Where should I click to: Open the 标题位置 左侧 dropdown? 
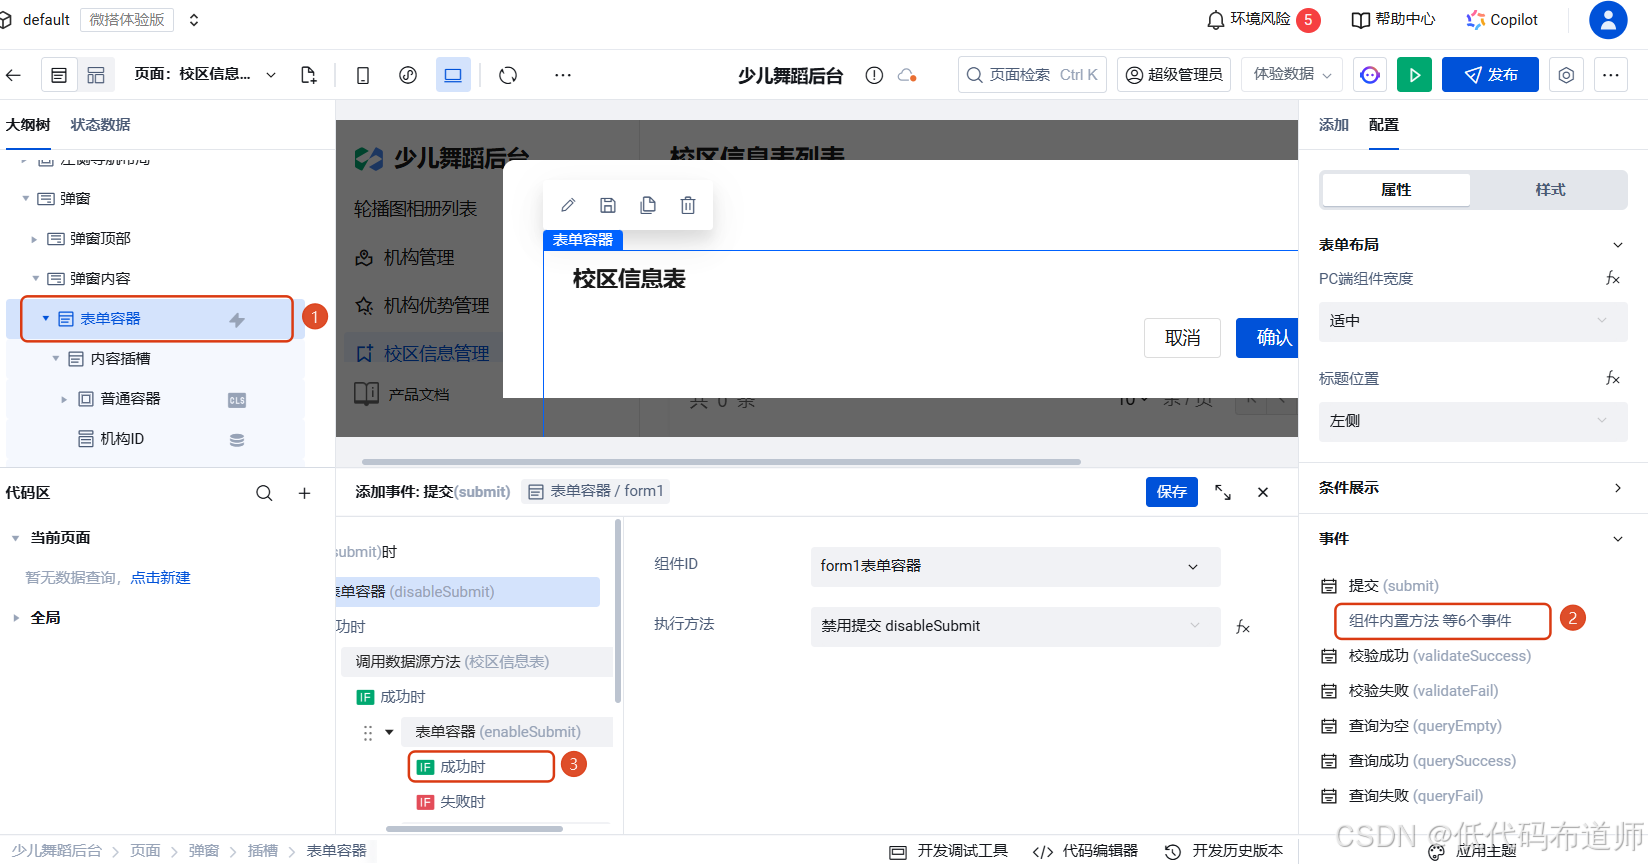pos(1472,421)
